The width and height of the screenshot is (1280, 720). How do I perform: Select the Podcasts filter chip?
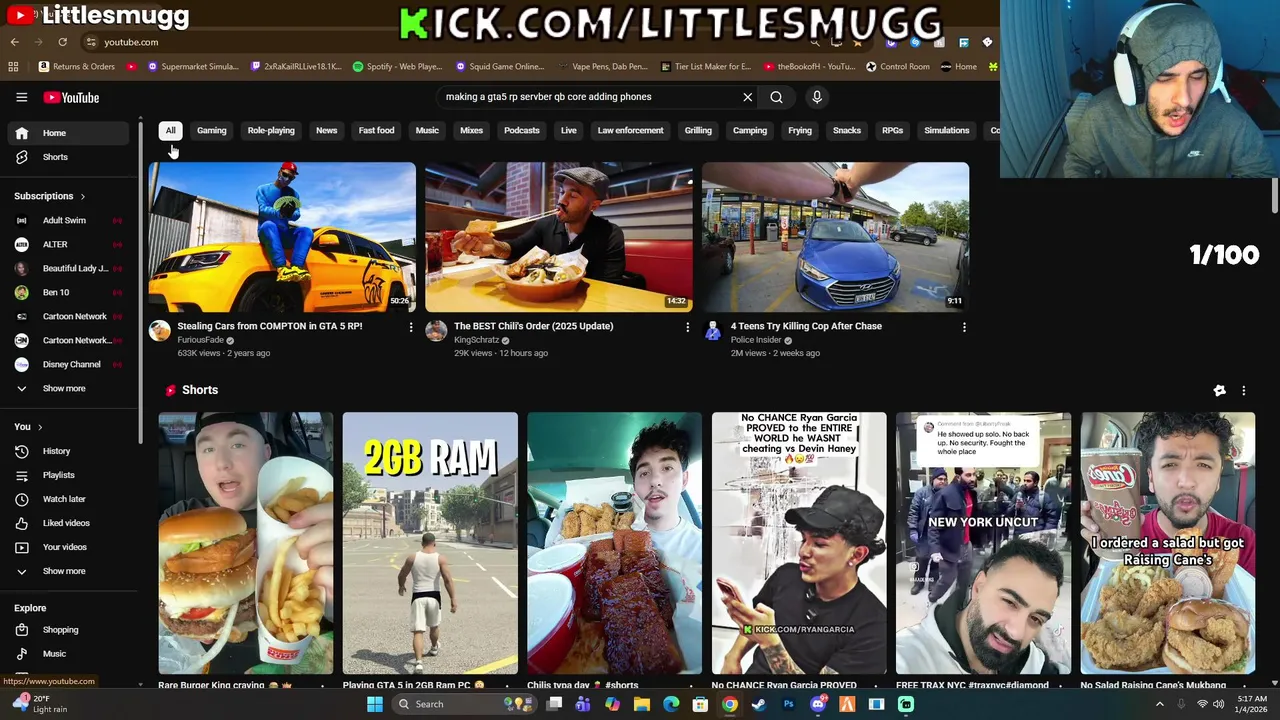pyautogui.click(x=522, y=130)
